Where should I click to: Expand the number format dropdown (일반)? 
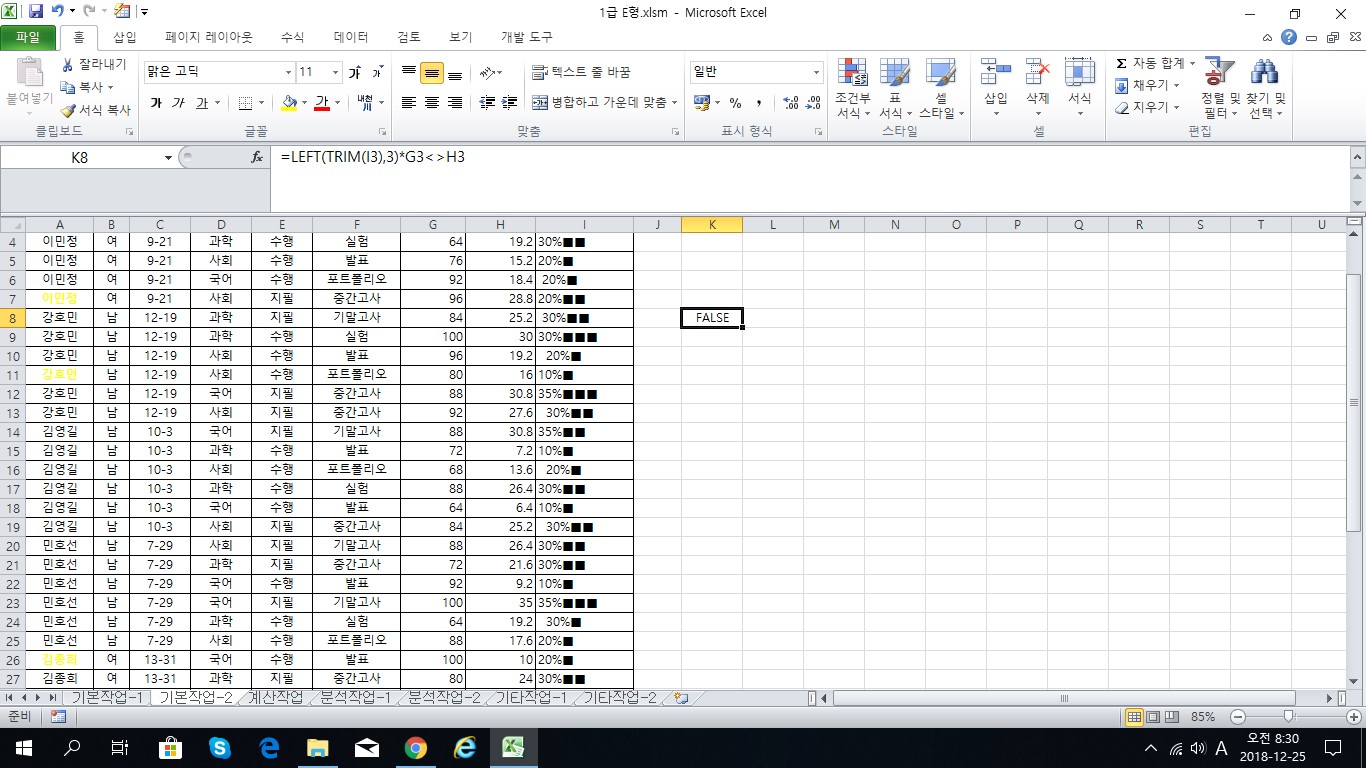pyautogui.click(x=816, y=72)
